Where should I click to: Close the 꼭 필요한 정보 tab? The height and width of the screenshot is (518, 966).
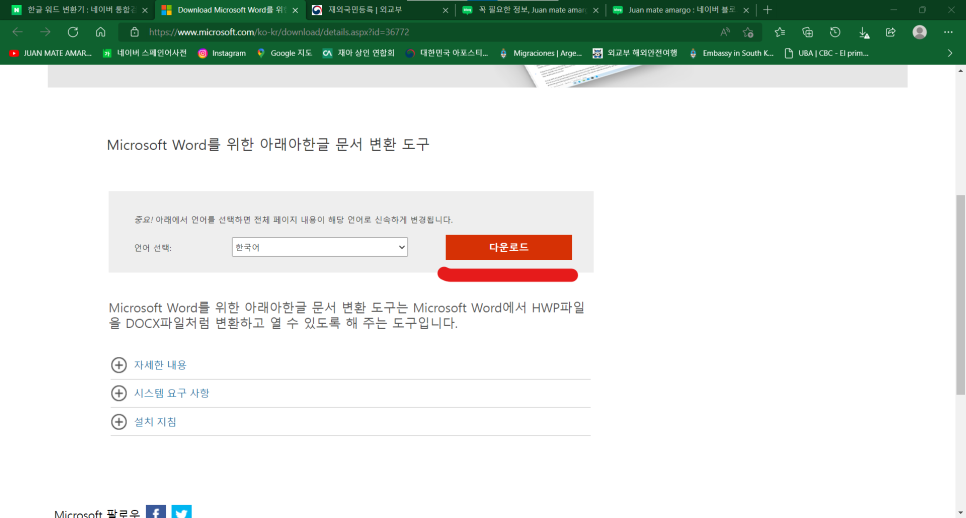coord(596,10)
